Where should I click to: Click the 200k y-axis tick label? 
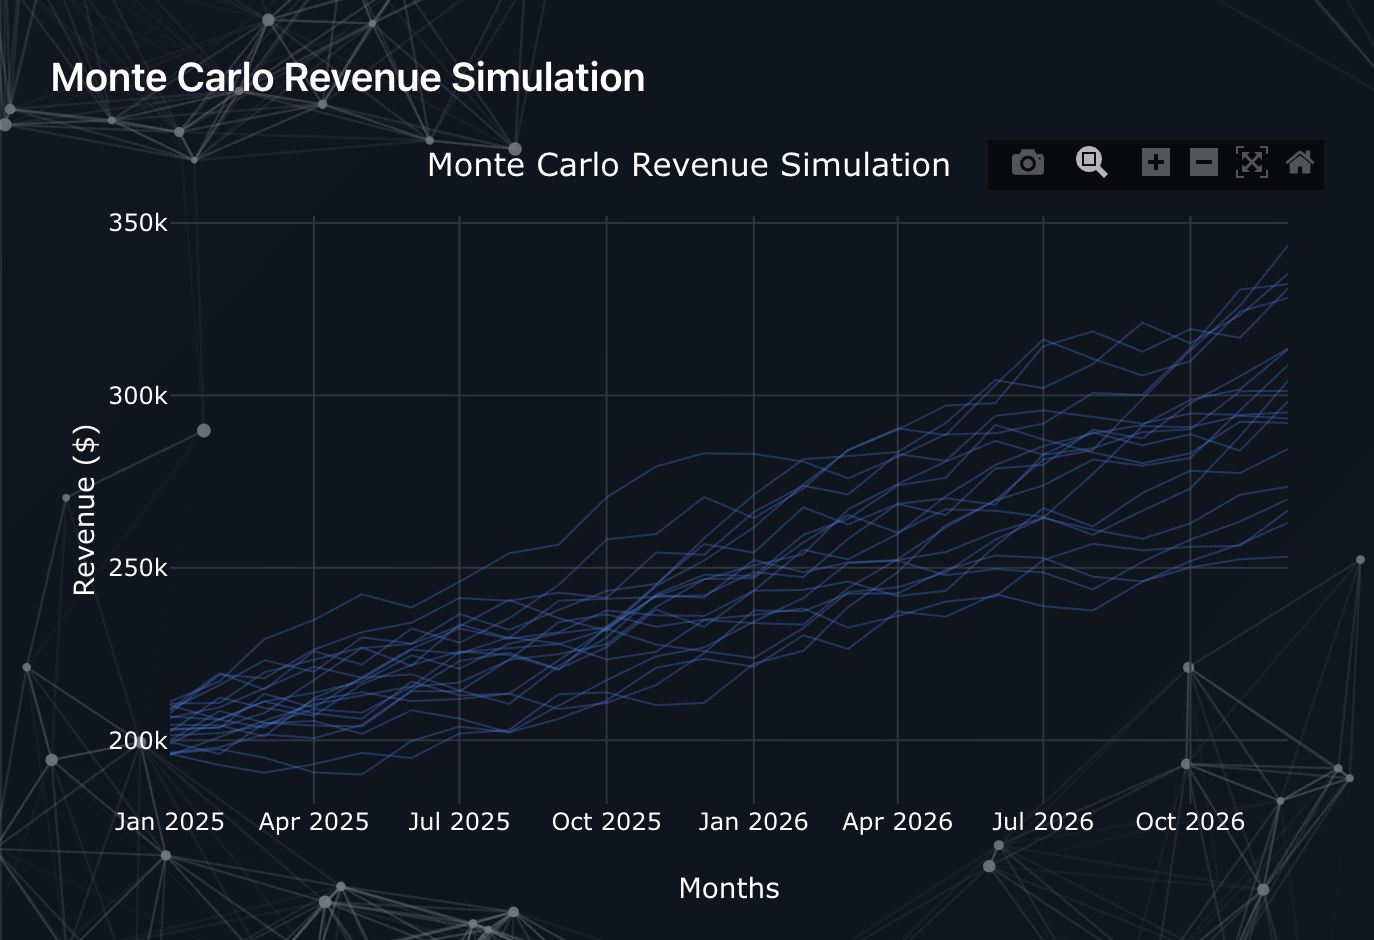pos(137,741)
